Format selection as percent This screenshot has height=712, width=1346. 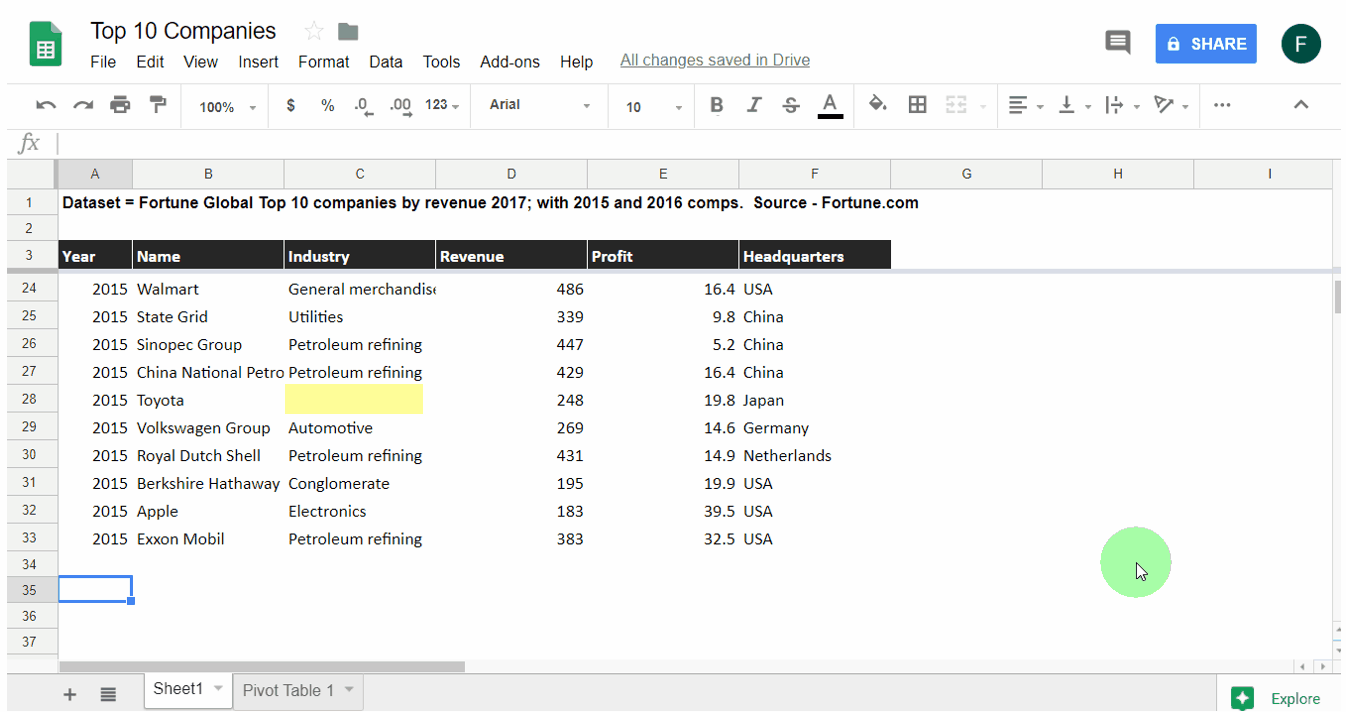[x=327, y=105]
